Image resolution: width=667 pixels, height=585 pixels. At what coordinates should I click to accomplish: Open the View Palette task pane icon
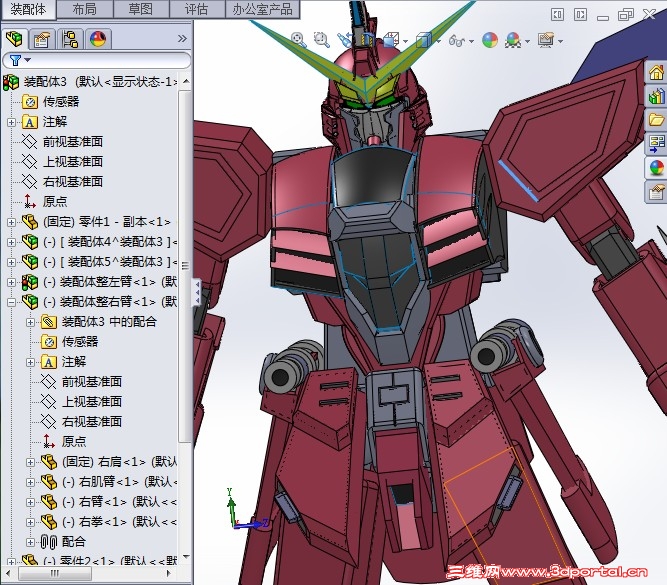656,144
